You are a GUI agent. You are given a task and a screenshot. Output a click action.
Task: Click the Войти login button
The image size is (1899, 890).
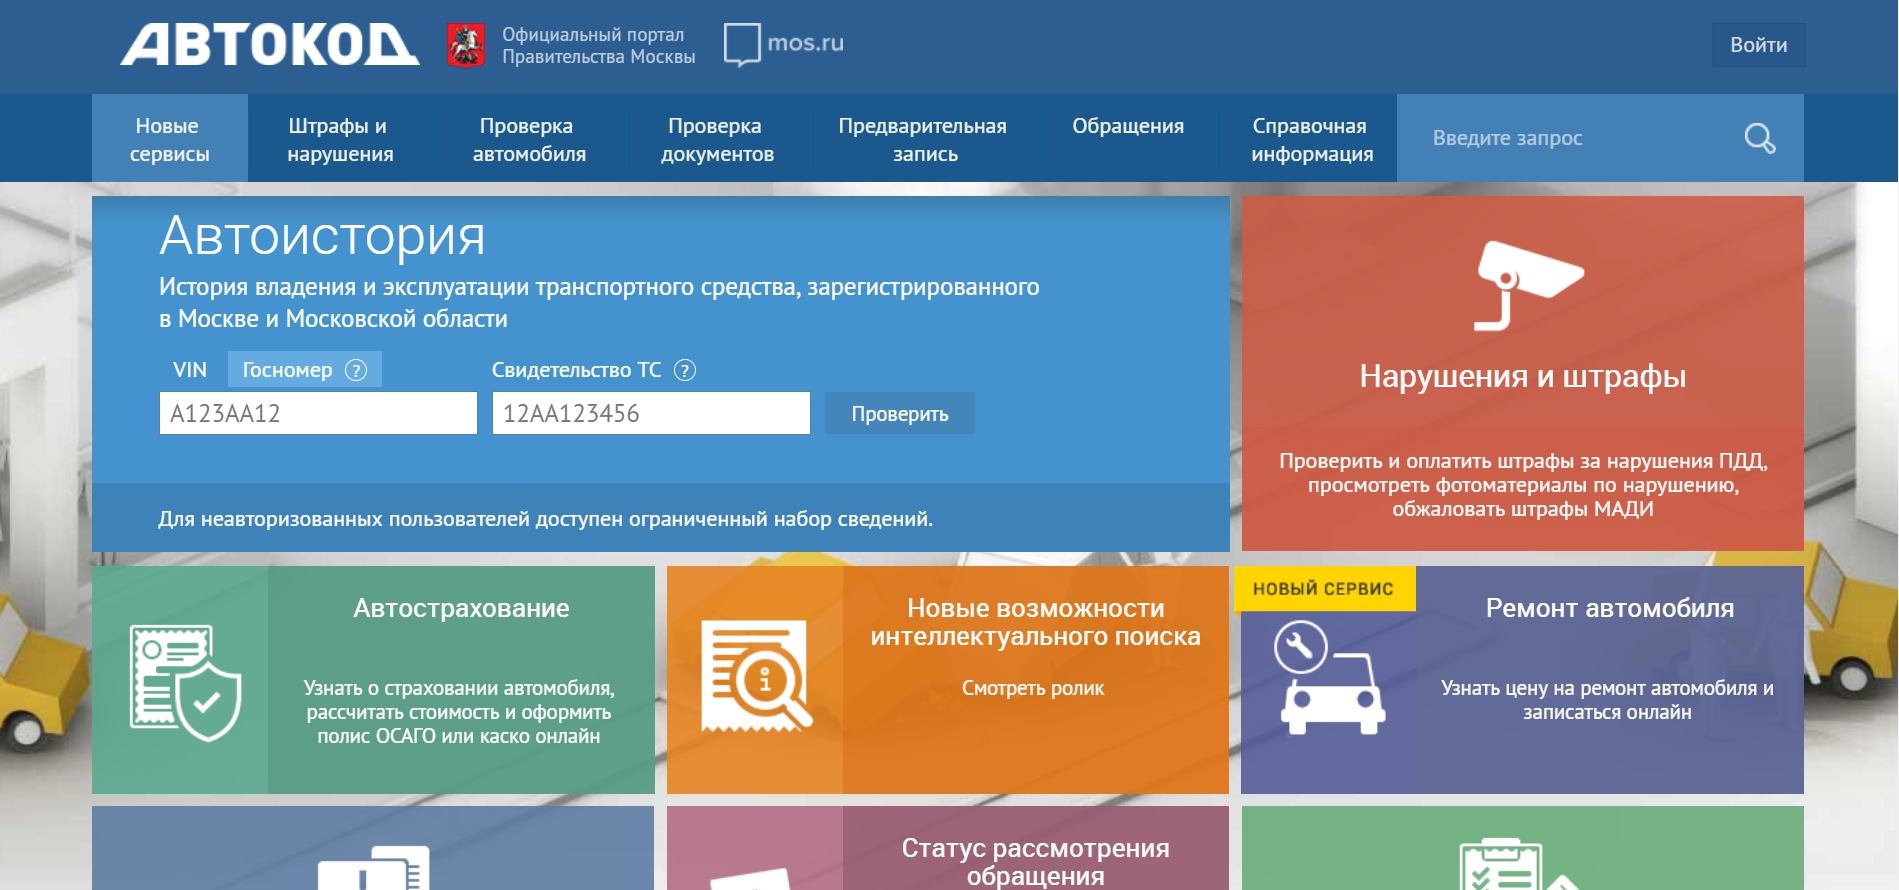[1757, 45]
